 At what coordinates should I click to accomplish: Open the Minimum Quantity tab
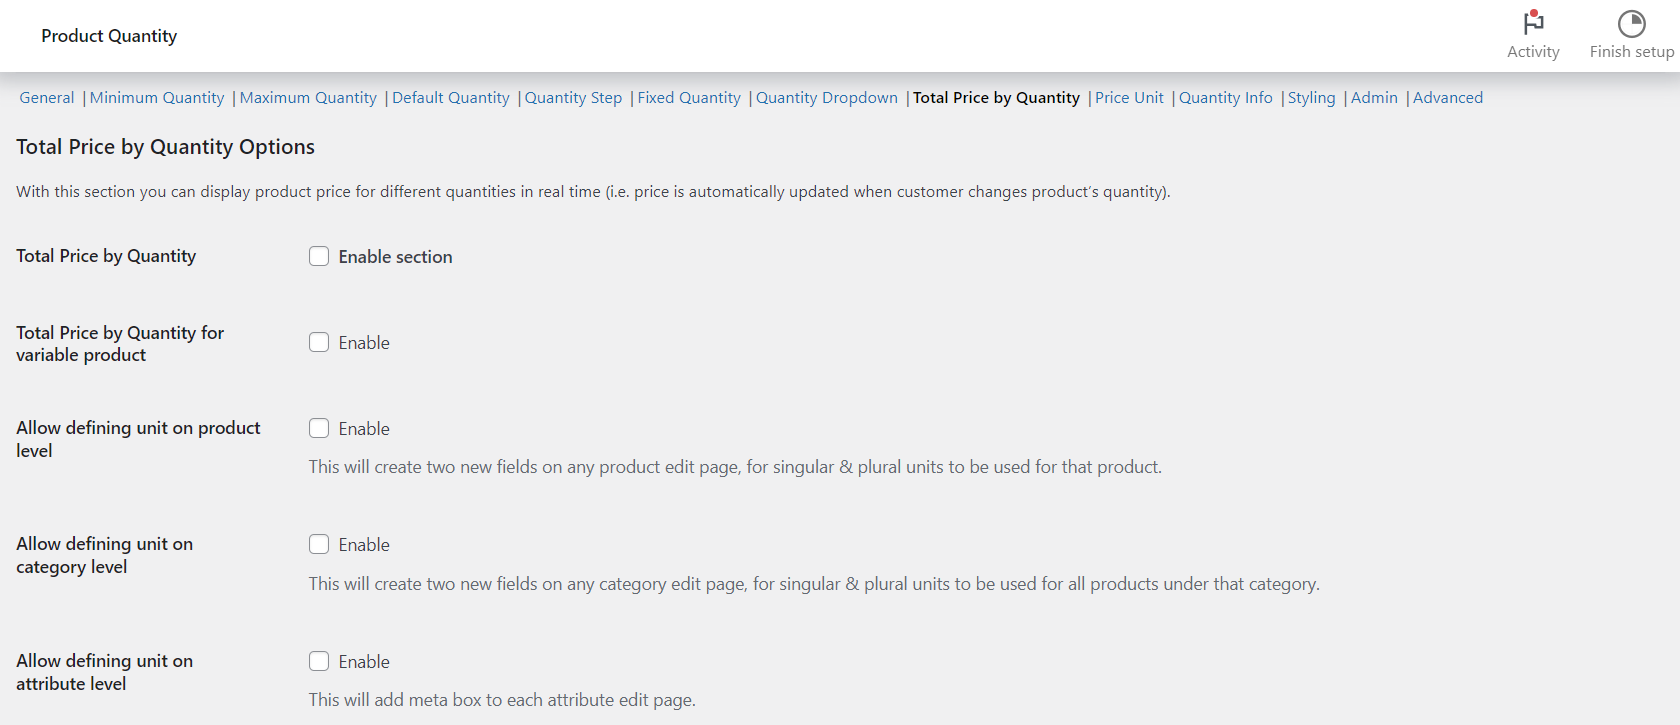point(157,98)
